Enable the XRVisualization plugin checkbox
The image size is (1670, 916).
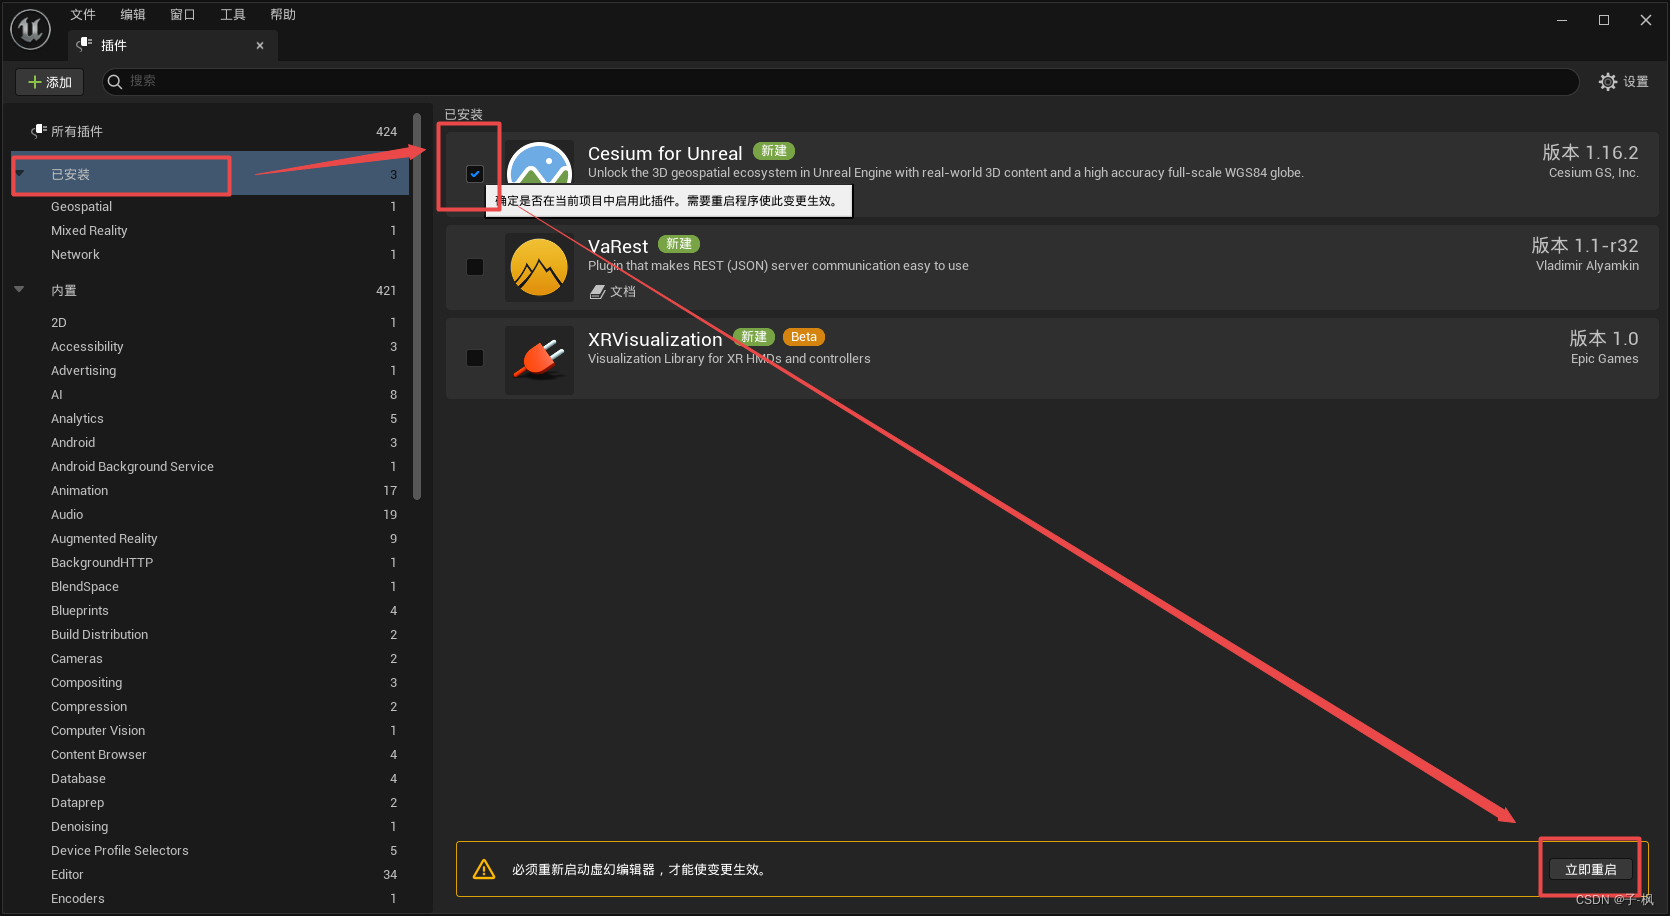[475, 358]
